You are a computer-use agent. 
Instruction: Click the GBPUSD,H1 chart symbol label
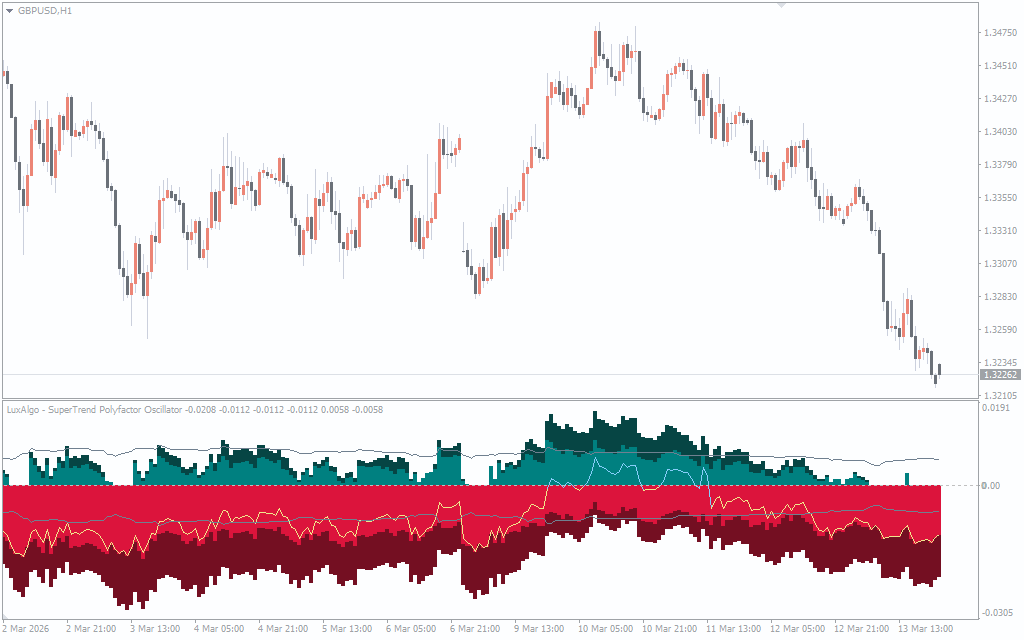[x=45, y=10]
